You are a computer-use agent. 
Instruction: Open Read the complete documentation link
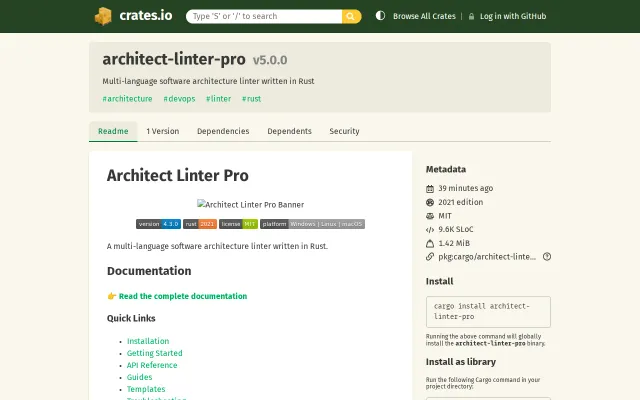point(183,296)
